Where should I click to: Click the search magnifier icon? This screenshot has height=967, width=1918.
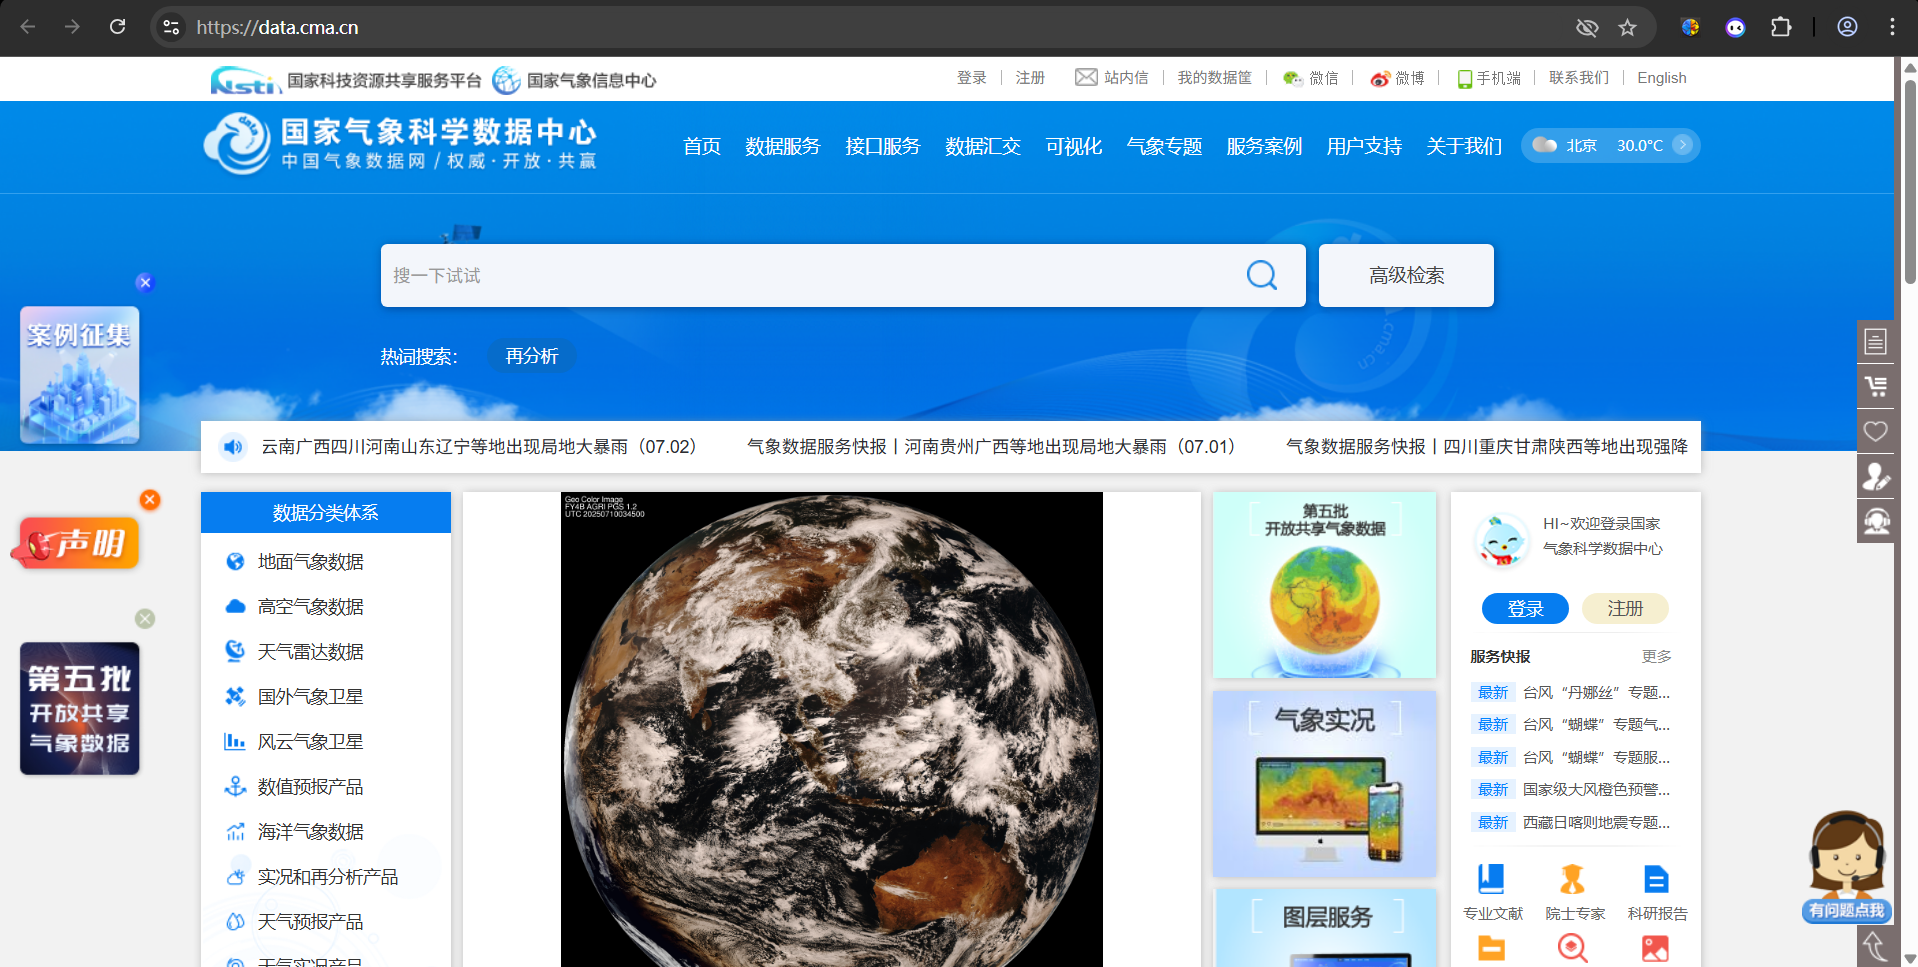[x=1262, y=275]
